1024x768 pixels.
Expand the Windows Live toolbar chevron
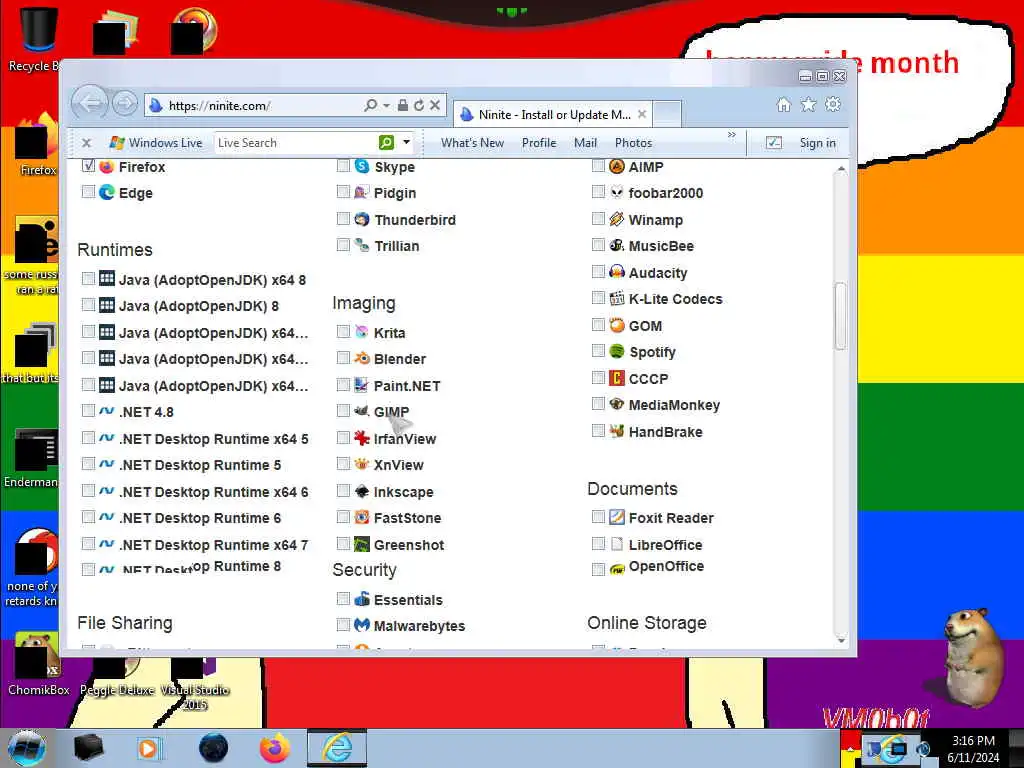(x=731, y=135)
